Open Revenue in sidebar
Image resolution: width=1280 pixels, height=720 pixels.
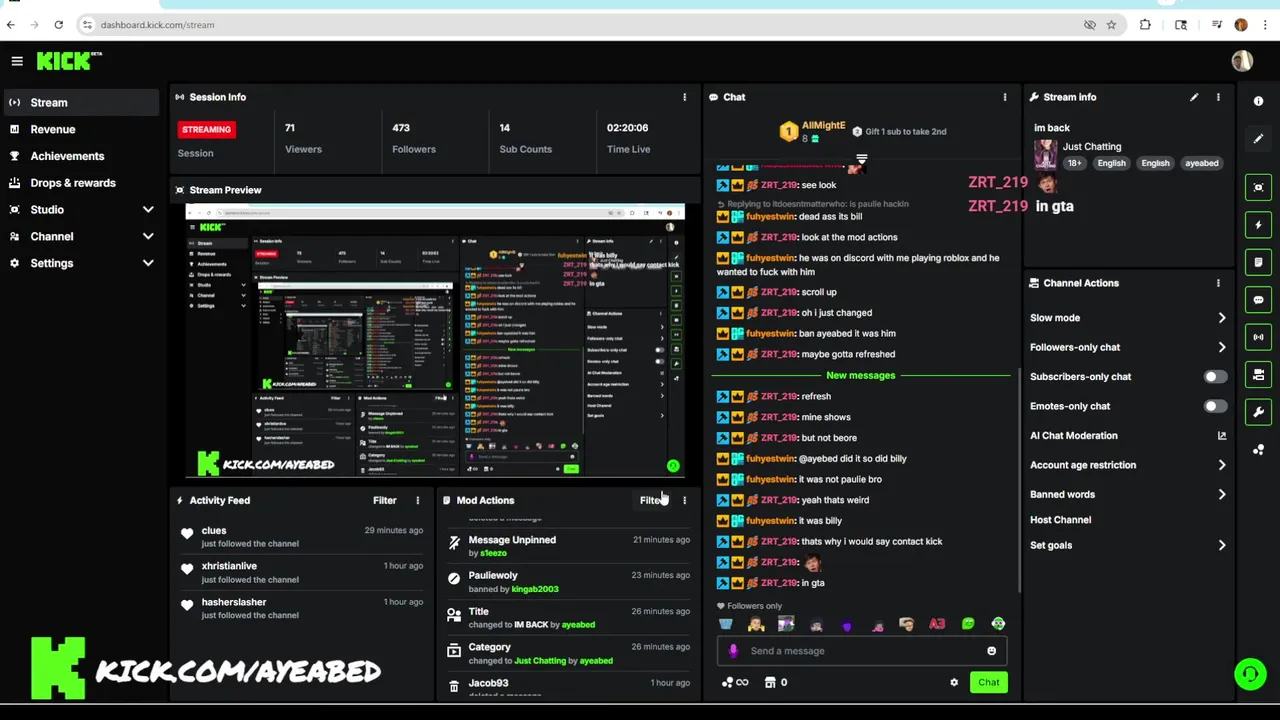(80, 129)
